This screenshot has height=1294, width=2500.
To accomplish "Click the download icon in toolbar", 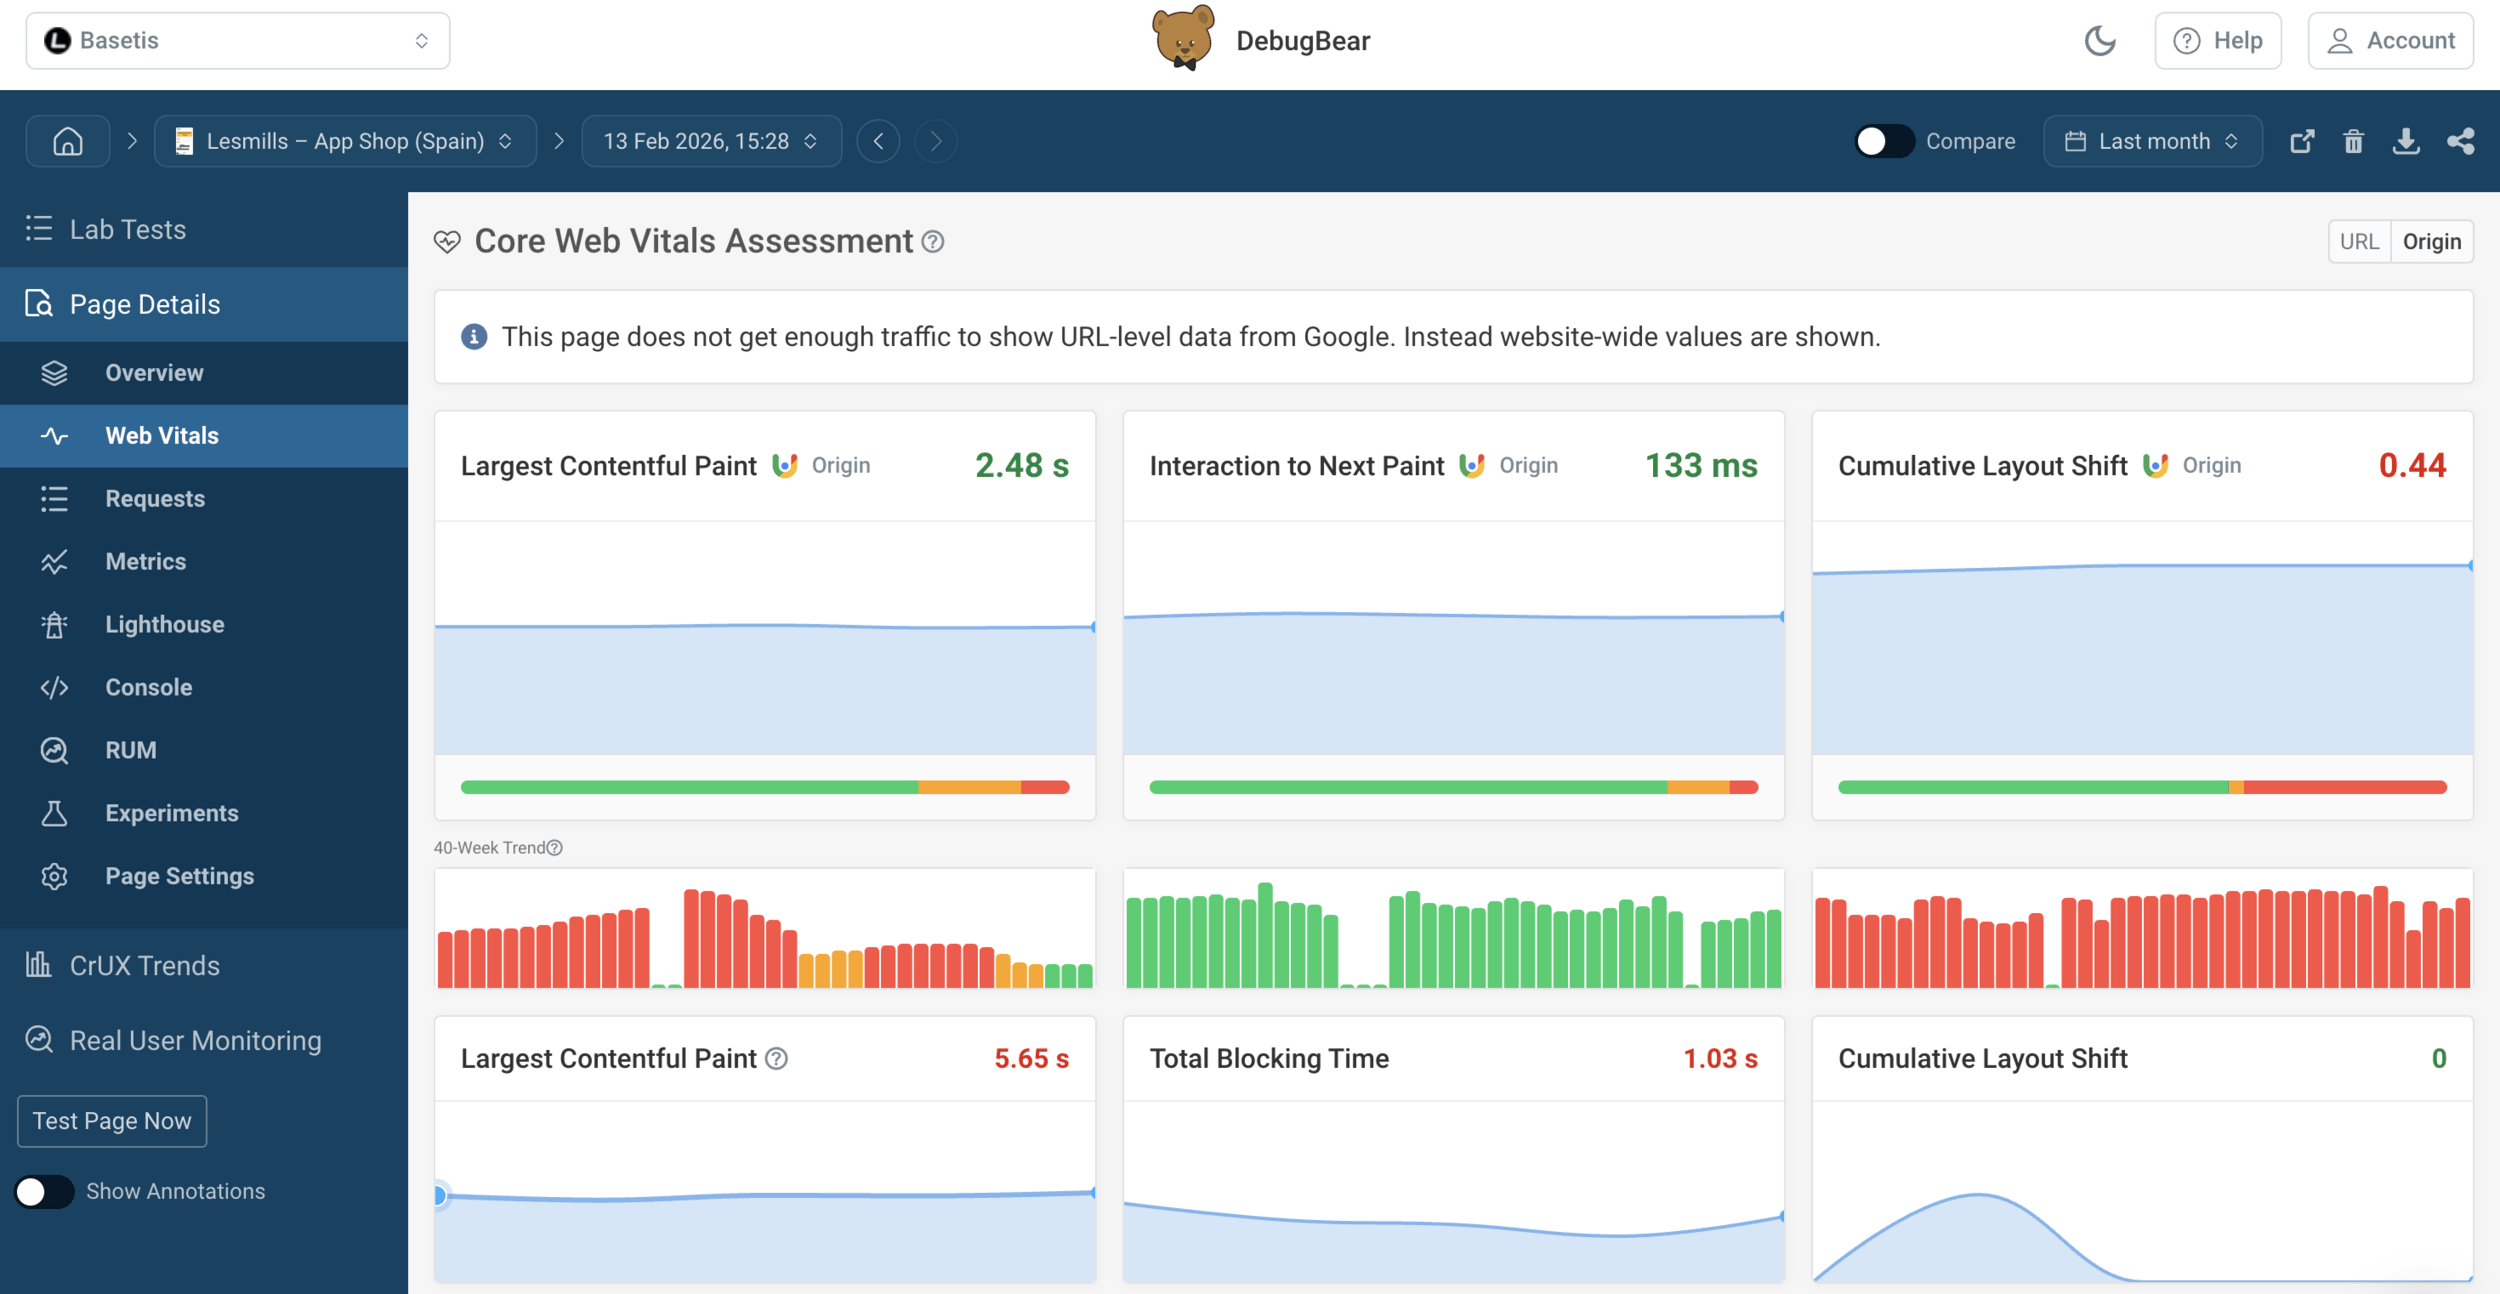I will pos(2406,141).
